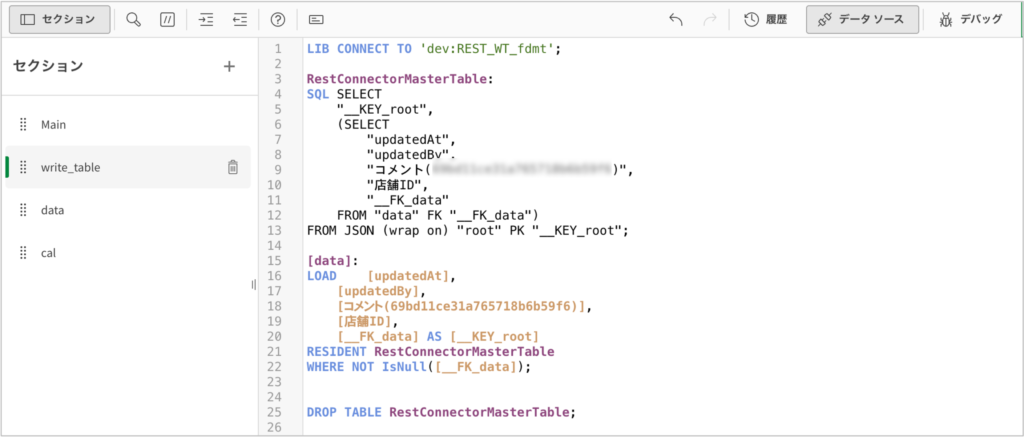This screenshot has width=1024, height=437.
Task: Toggle comment on selected code lines
Action: 167,19
